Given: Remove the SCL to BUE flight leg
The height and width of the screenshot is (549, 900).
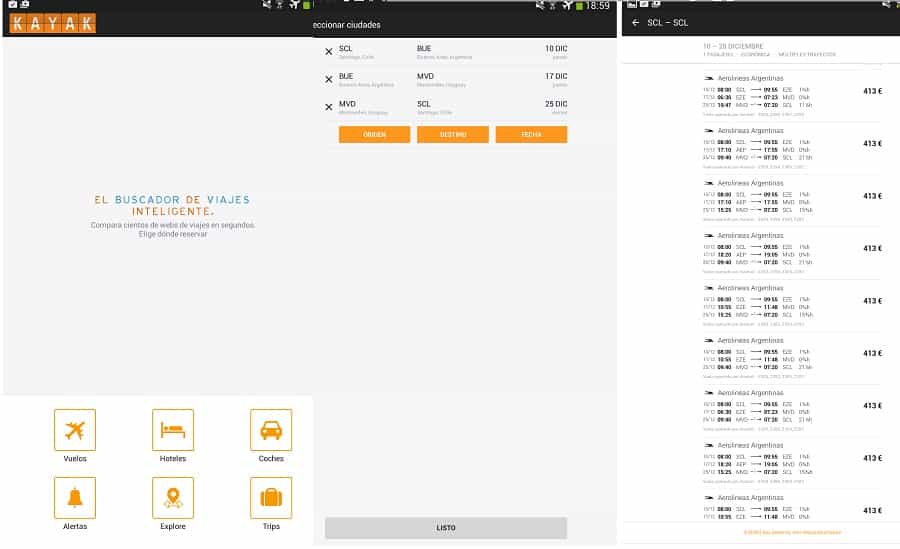Looking at the screenshot, I should 329,51.
